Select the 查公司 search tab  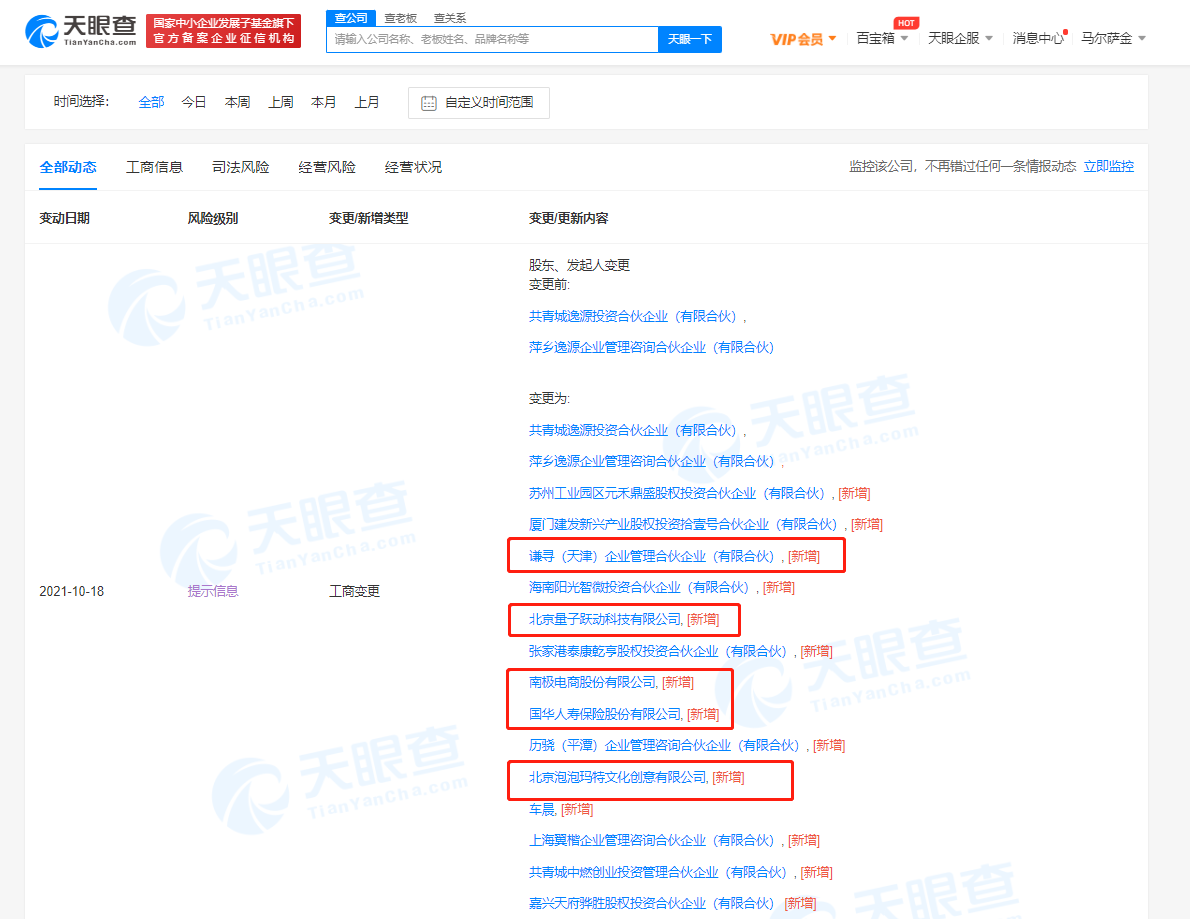tap(351, 17)
